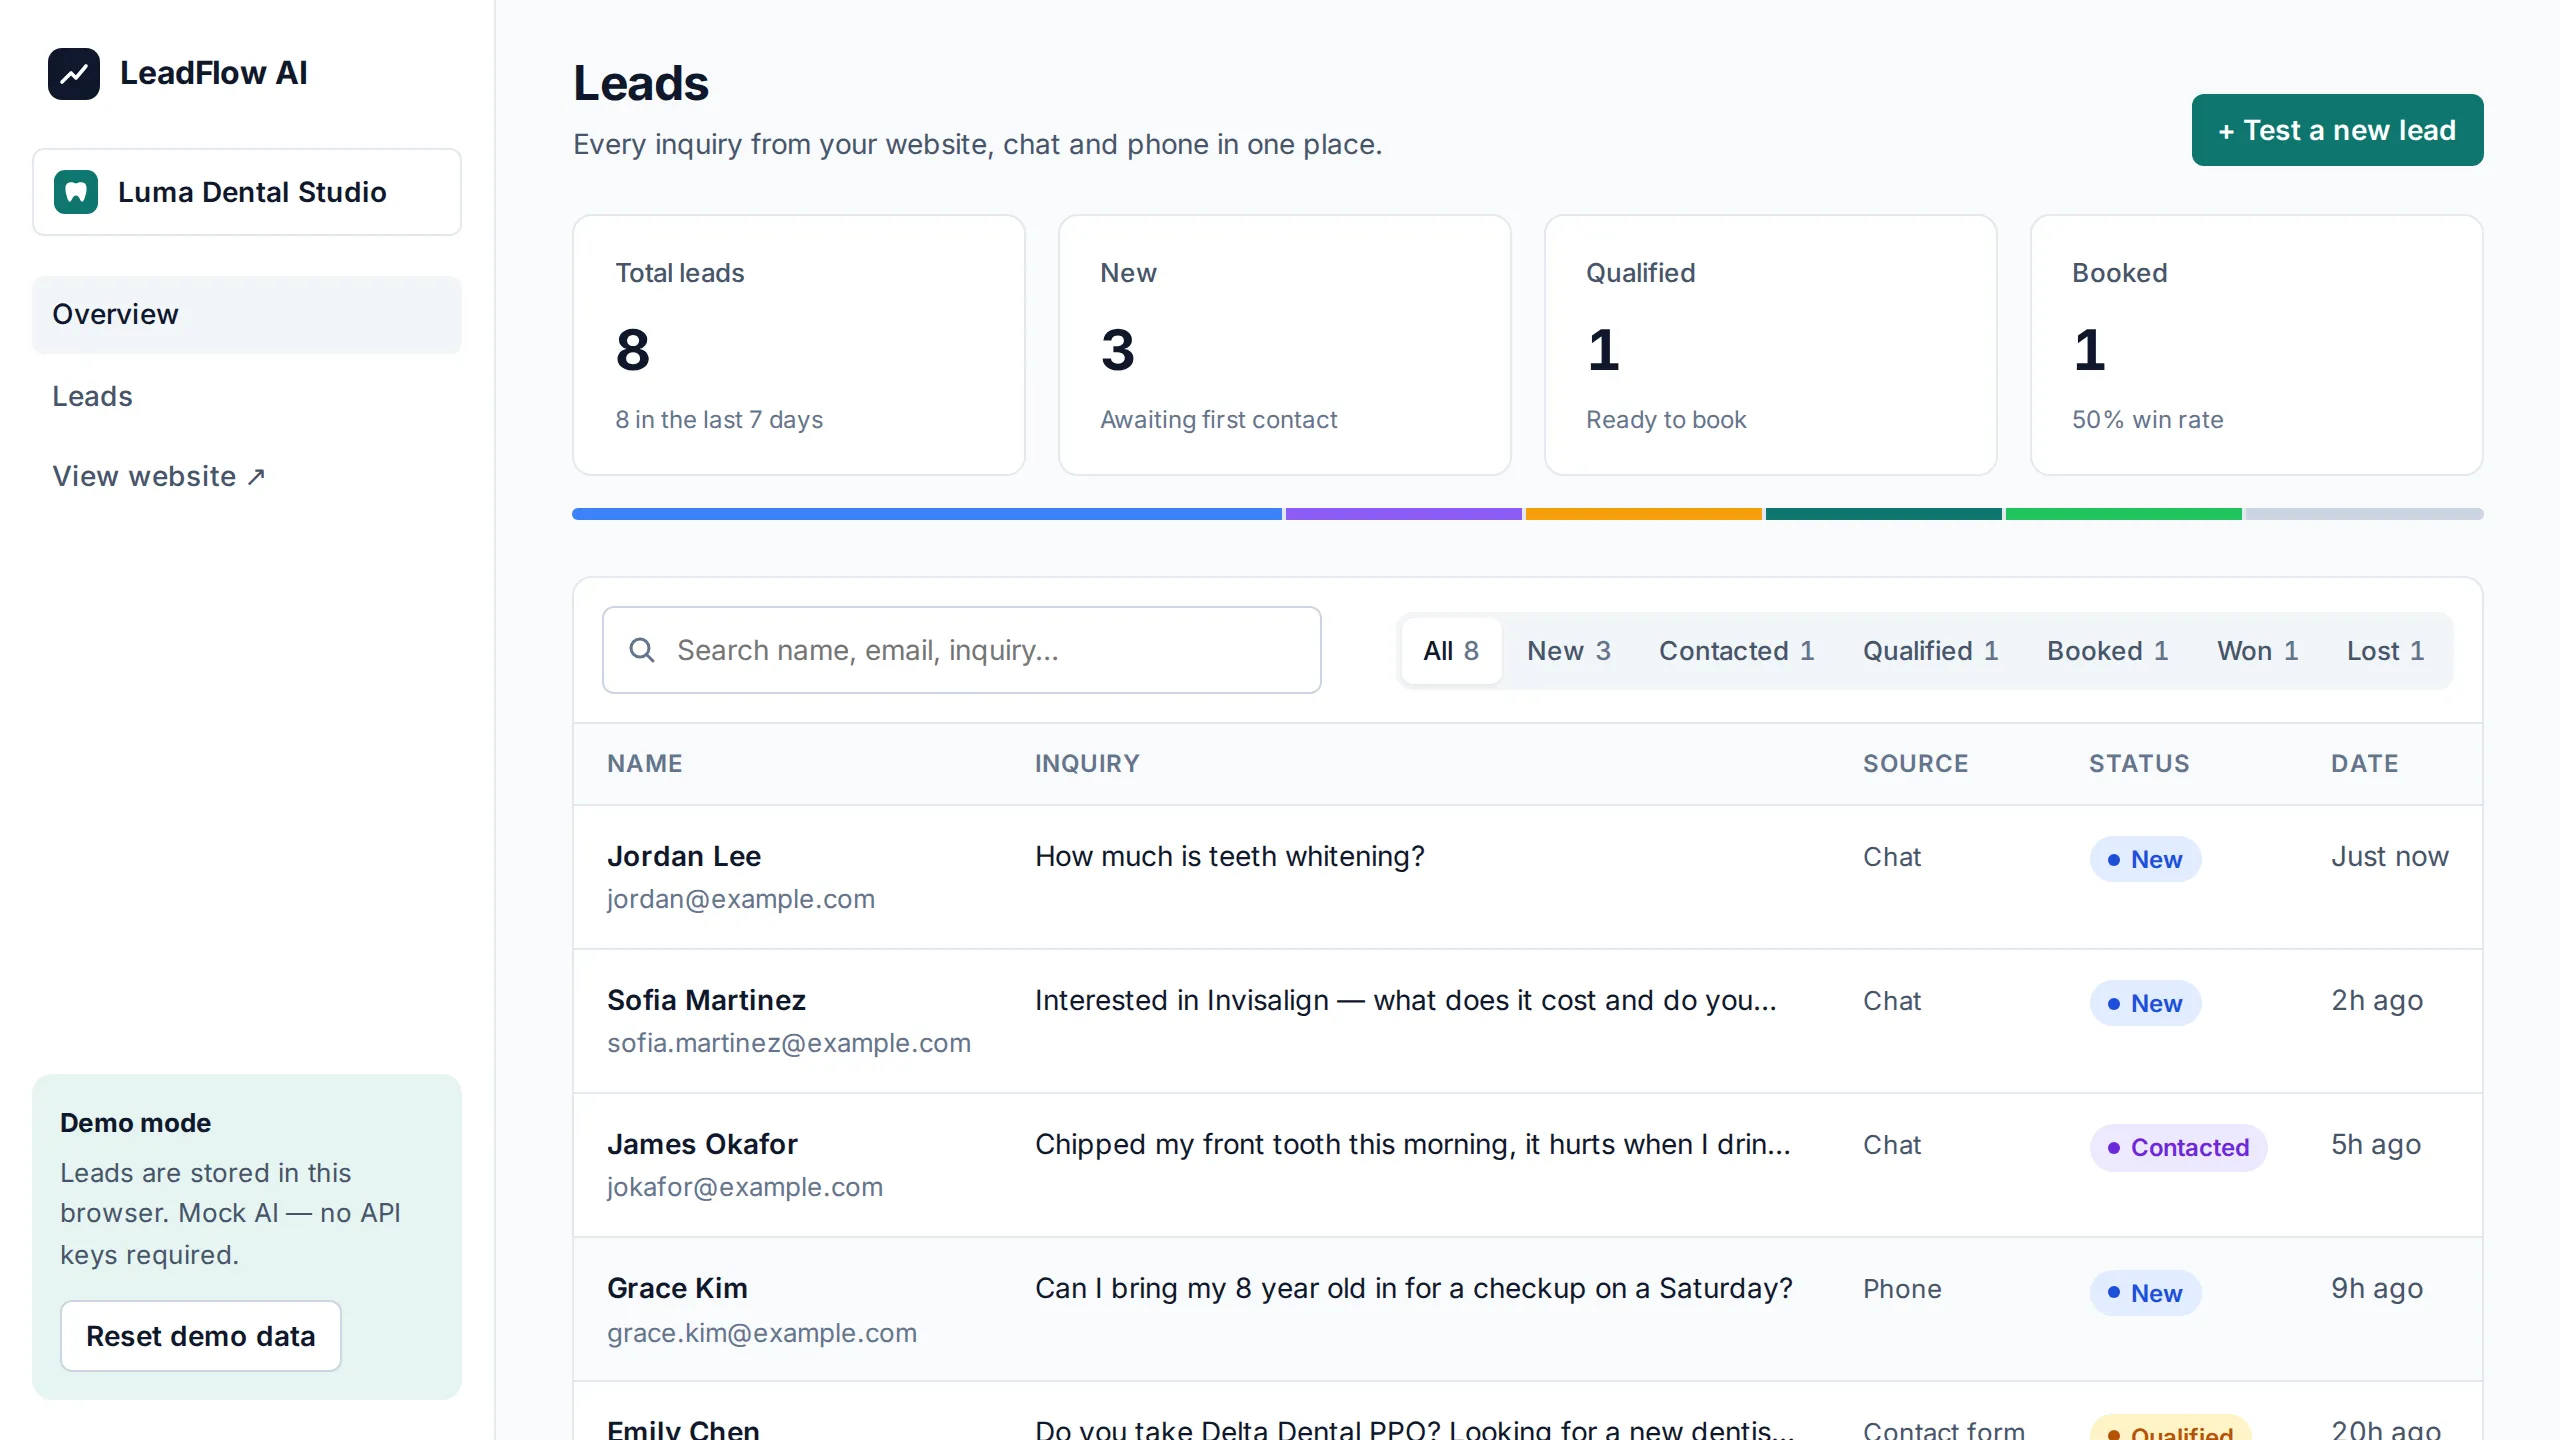Filter leads by Won 1 tab

tap(2258, 651)
